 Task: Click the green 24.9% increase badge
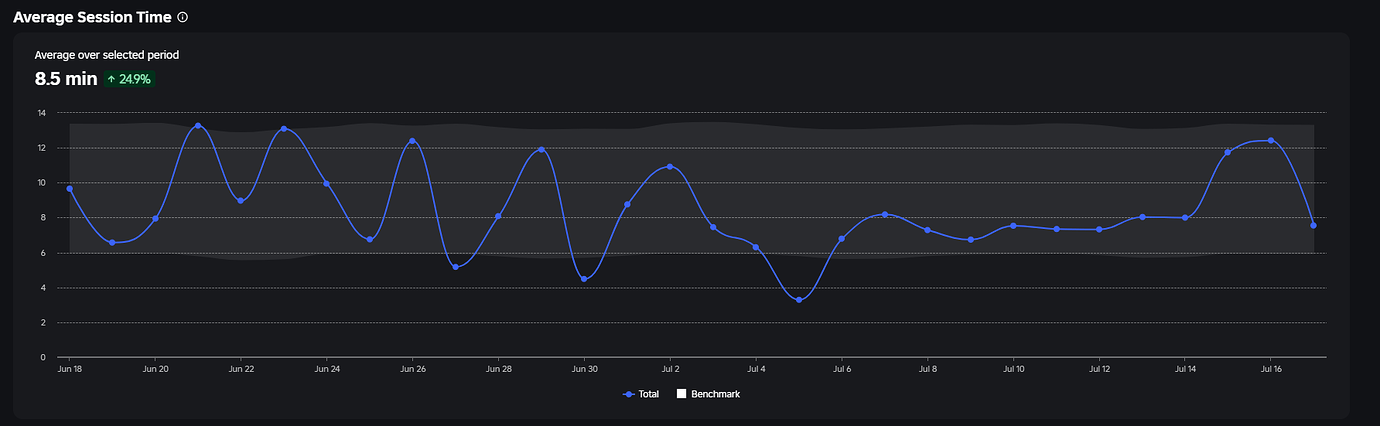coord(129,79)
